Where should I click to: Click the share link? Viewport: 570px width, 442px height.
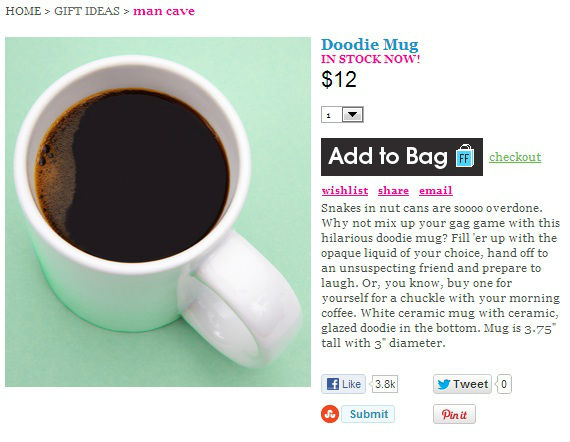[x=393, y=190]
